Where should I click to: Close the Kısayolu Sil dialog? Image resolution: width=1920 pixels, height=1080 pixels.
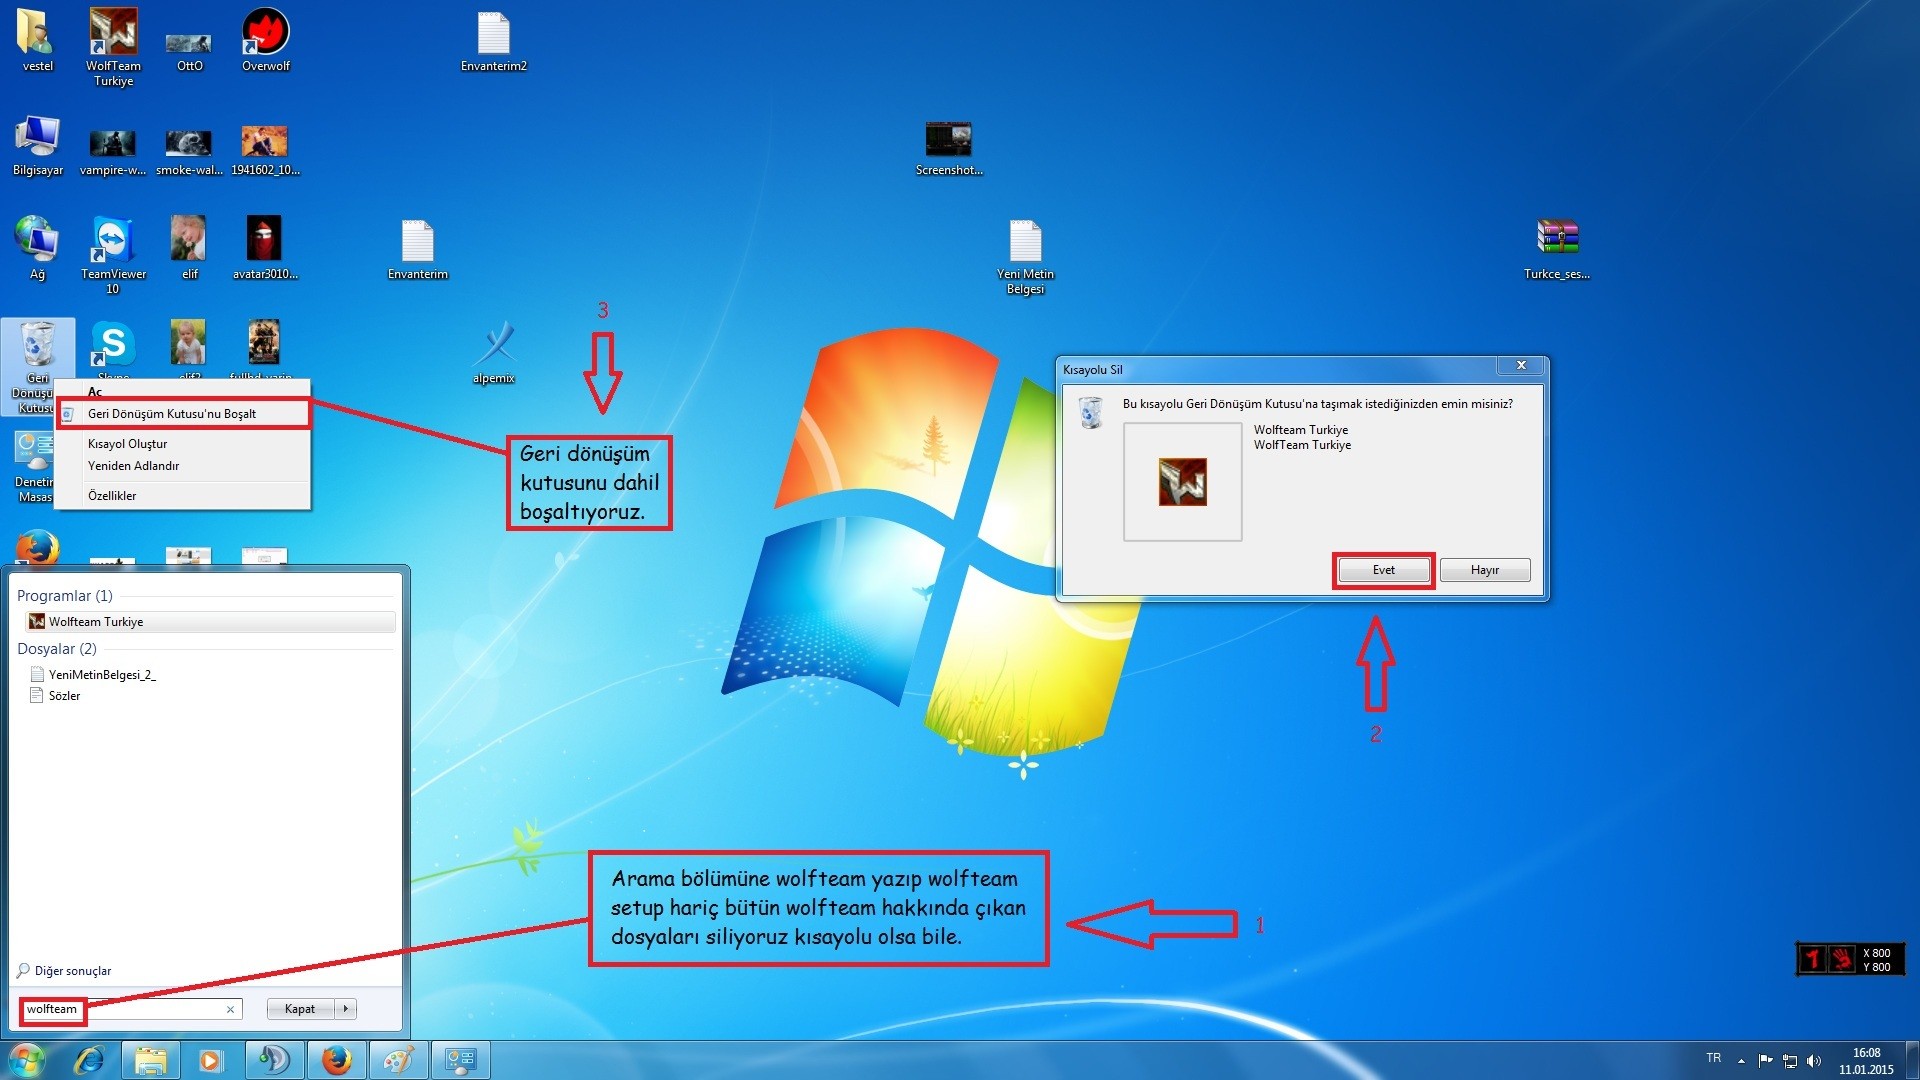click(1521, 366)
